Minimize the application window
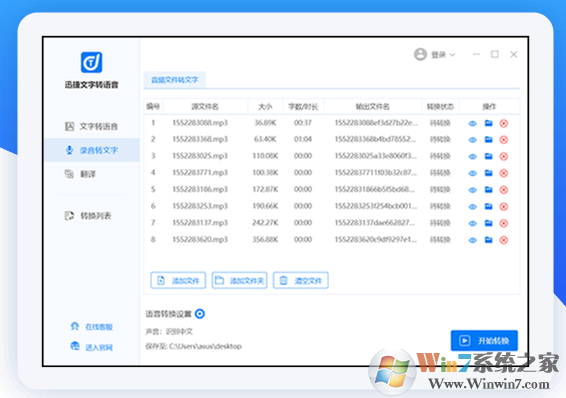566x398 pixels. point(476,54)
